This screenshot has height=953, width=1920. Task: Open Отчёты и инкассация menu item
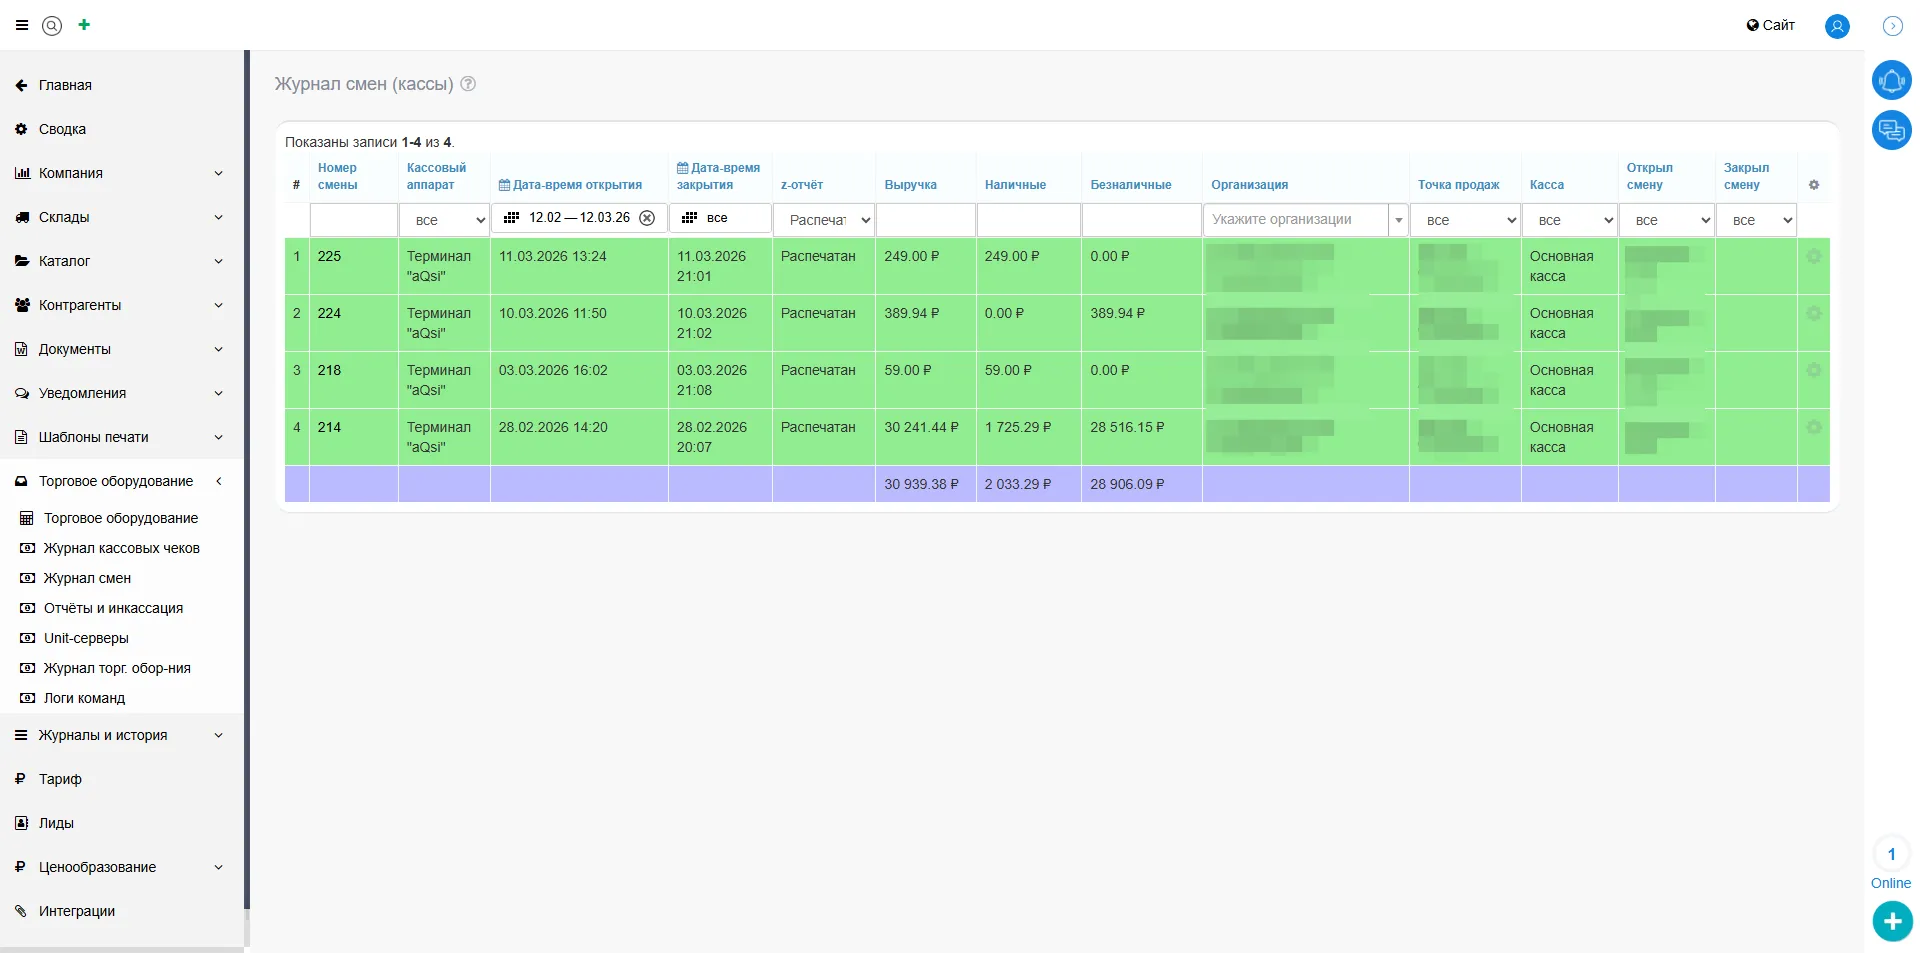click(113, 608)
